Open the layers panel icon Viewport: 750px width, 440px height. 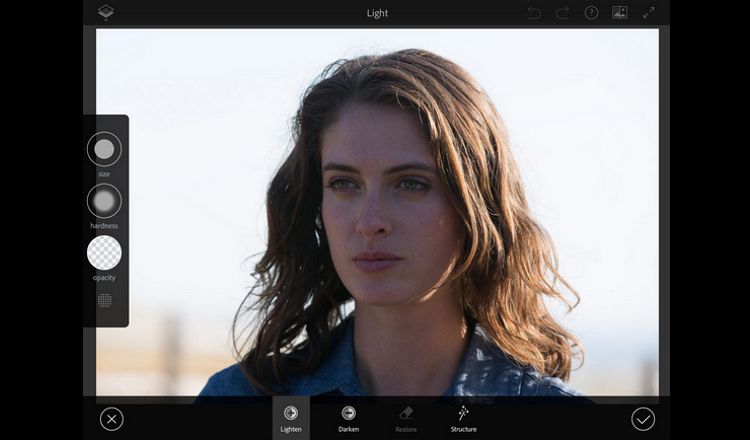(106, 12)
